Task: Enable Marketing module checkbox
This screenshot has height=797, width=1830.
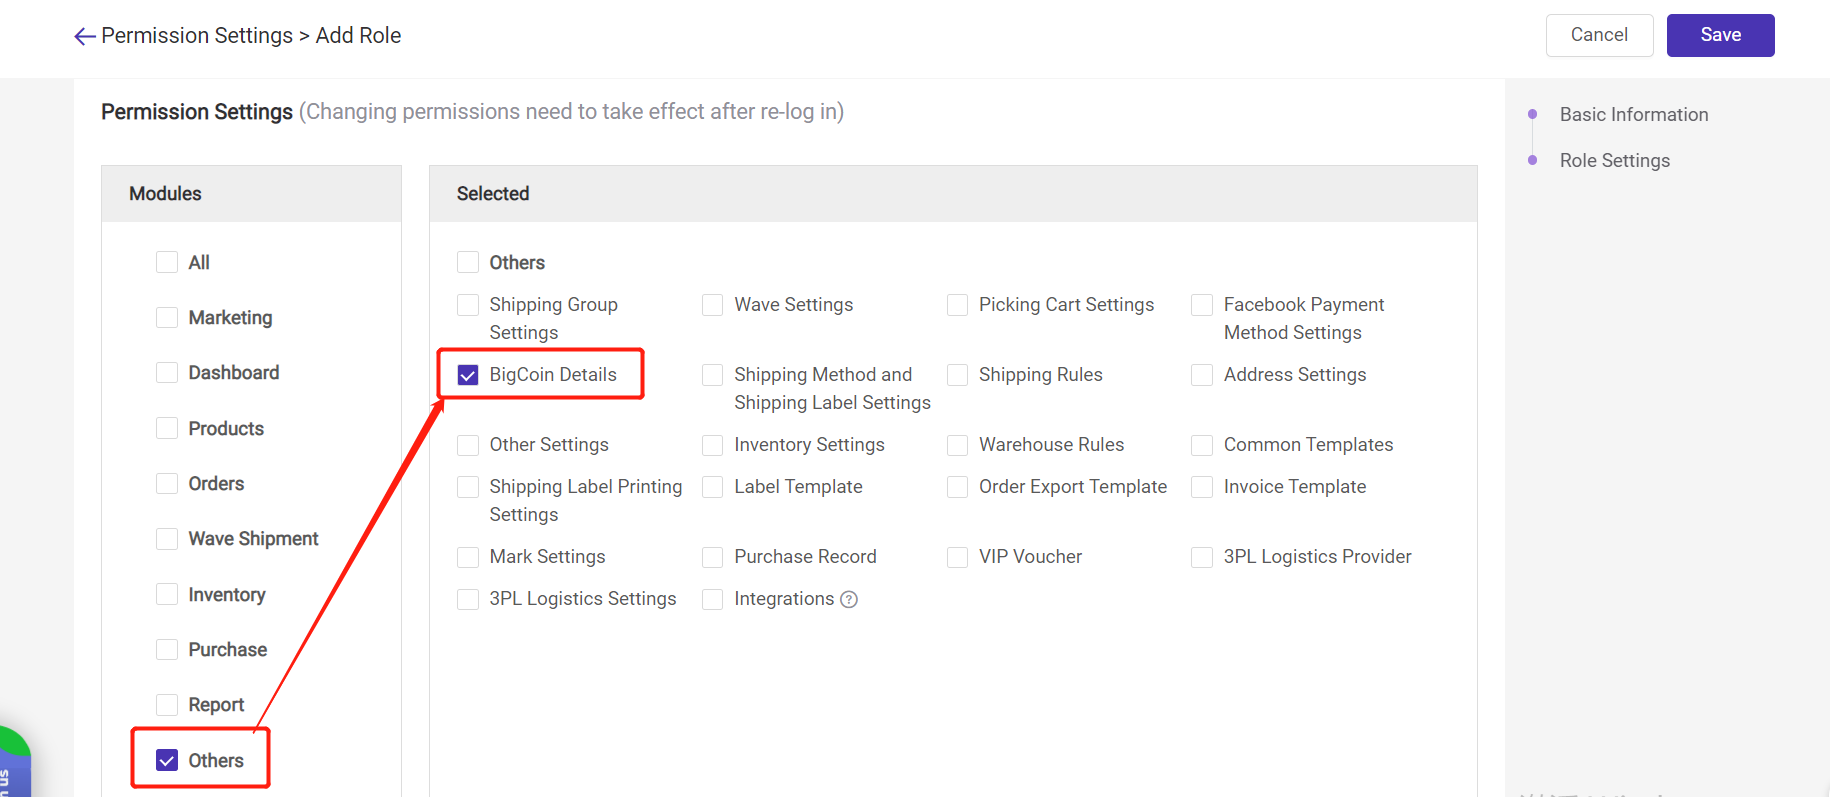Action: click(x=167, y=317)
